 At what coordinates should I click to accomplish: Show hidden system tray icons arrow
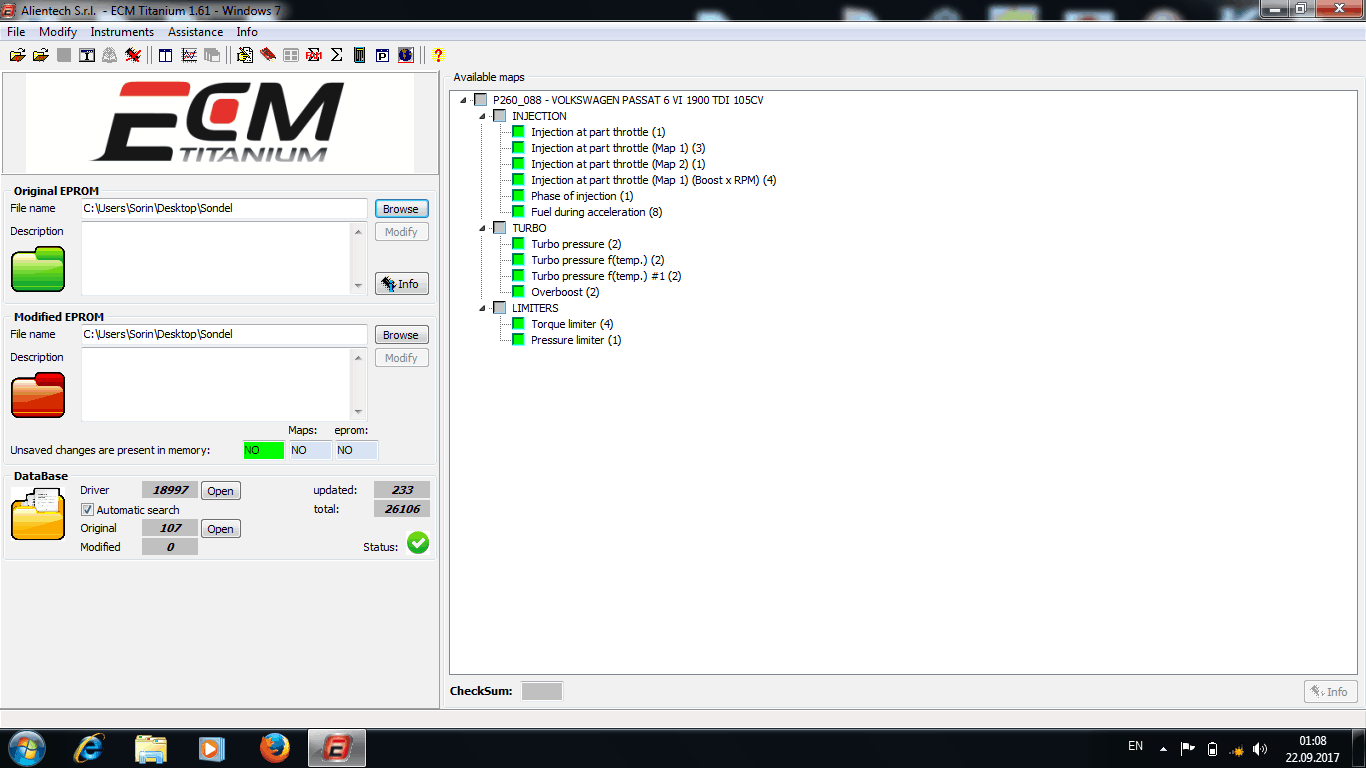pos(1163,748)
